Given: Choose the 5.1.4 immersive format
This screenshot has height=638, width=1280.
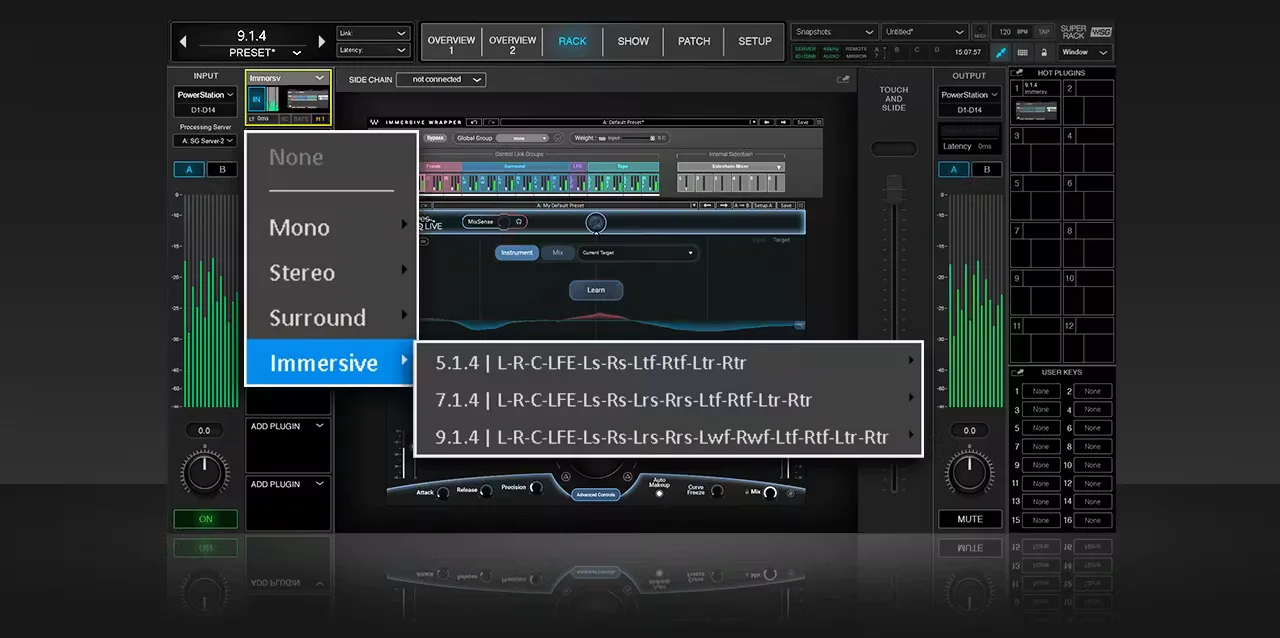Looking at the screenshot, I should point(668,362).
